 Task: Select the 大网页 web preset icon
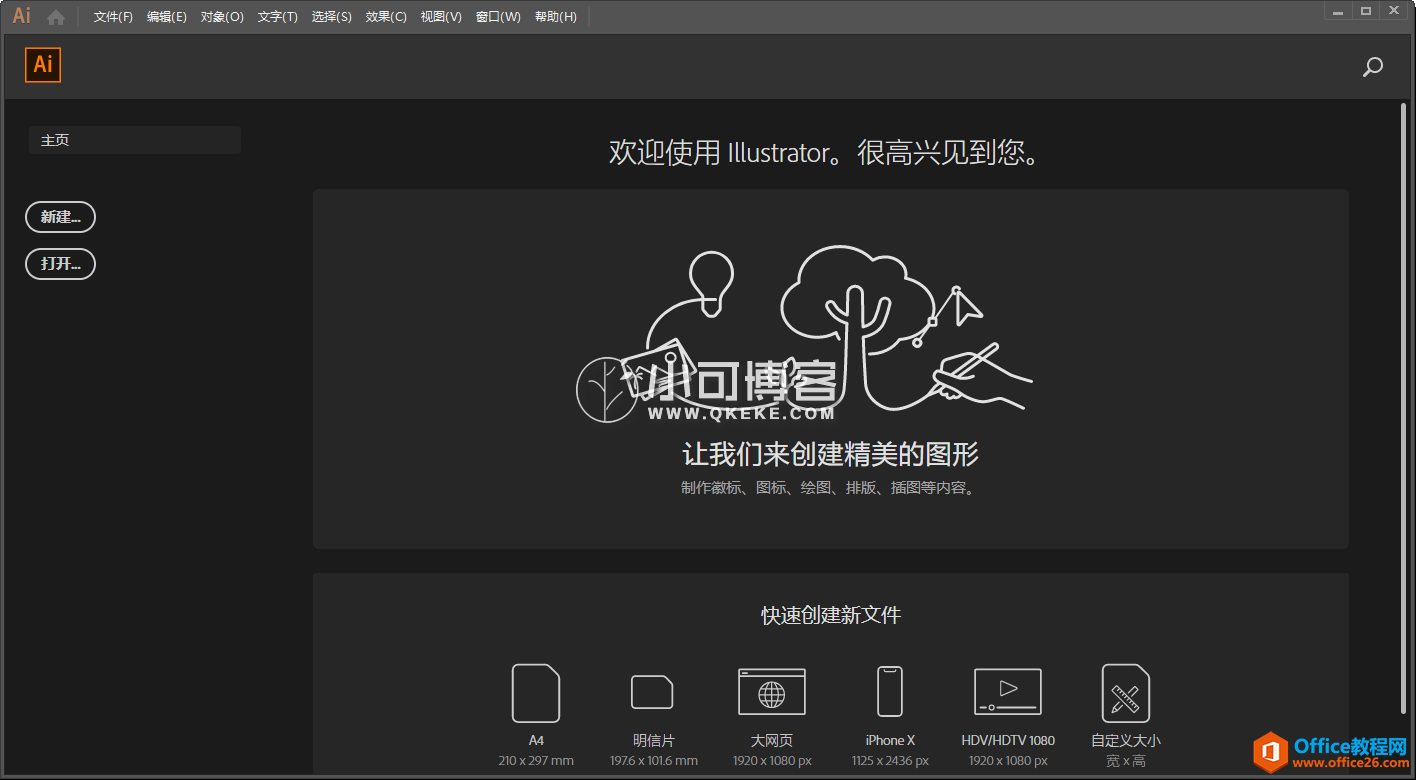pos(772,692)
